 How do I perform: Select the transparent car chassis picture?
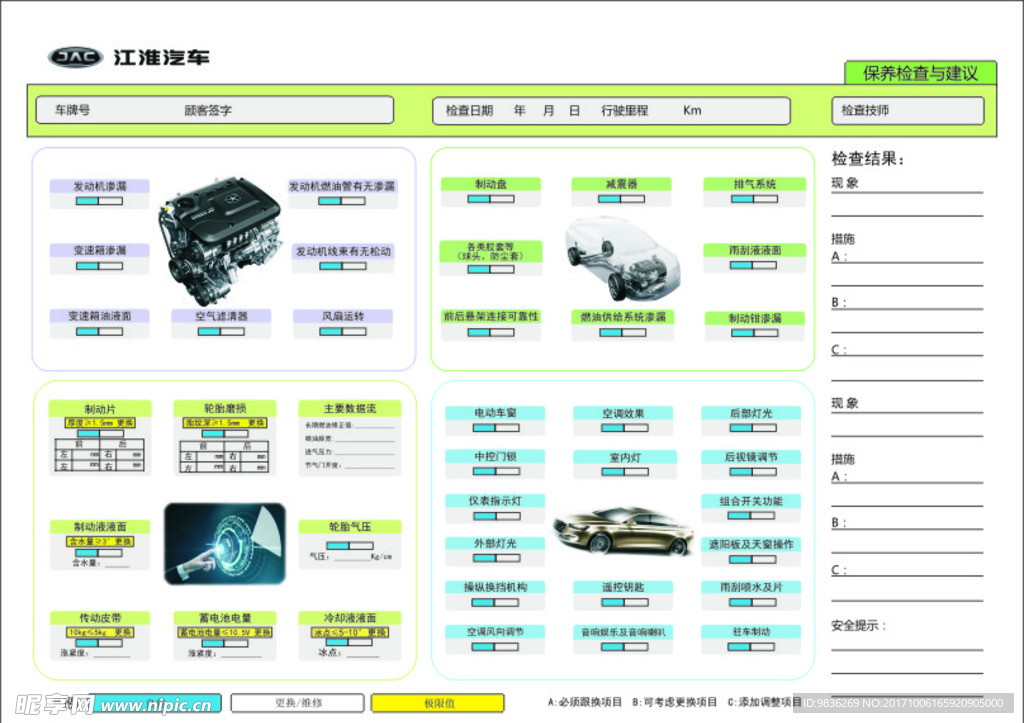click(x=621, y=257)
